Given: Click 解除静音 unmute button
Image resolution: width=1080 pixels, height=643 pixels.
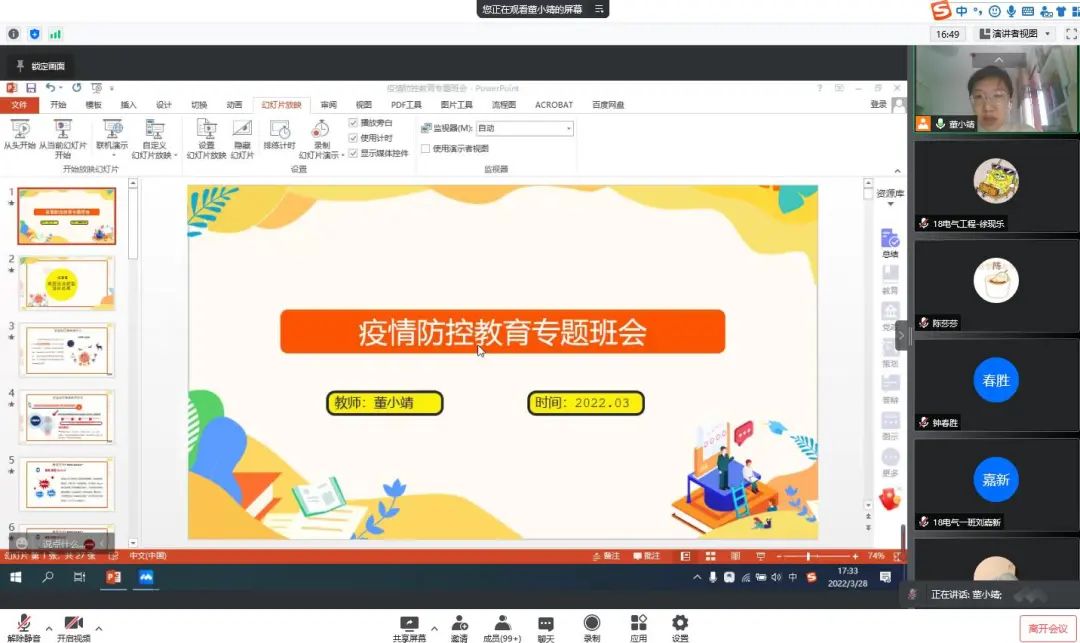Looking at the screenshot, I should (x=23, y=626).
